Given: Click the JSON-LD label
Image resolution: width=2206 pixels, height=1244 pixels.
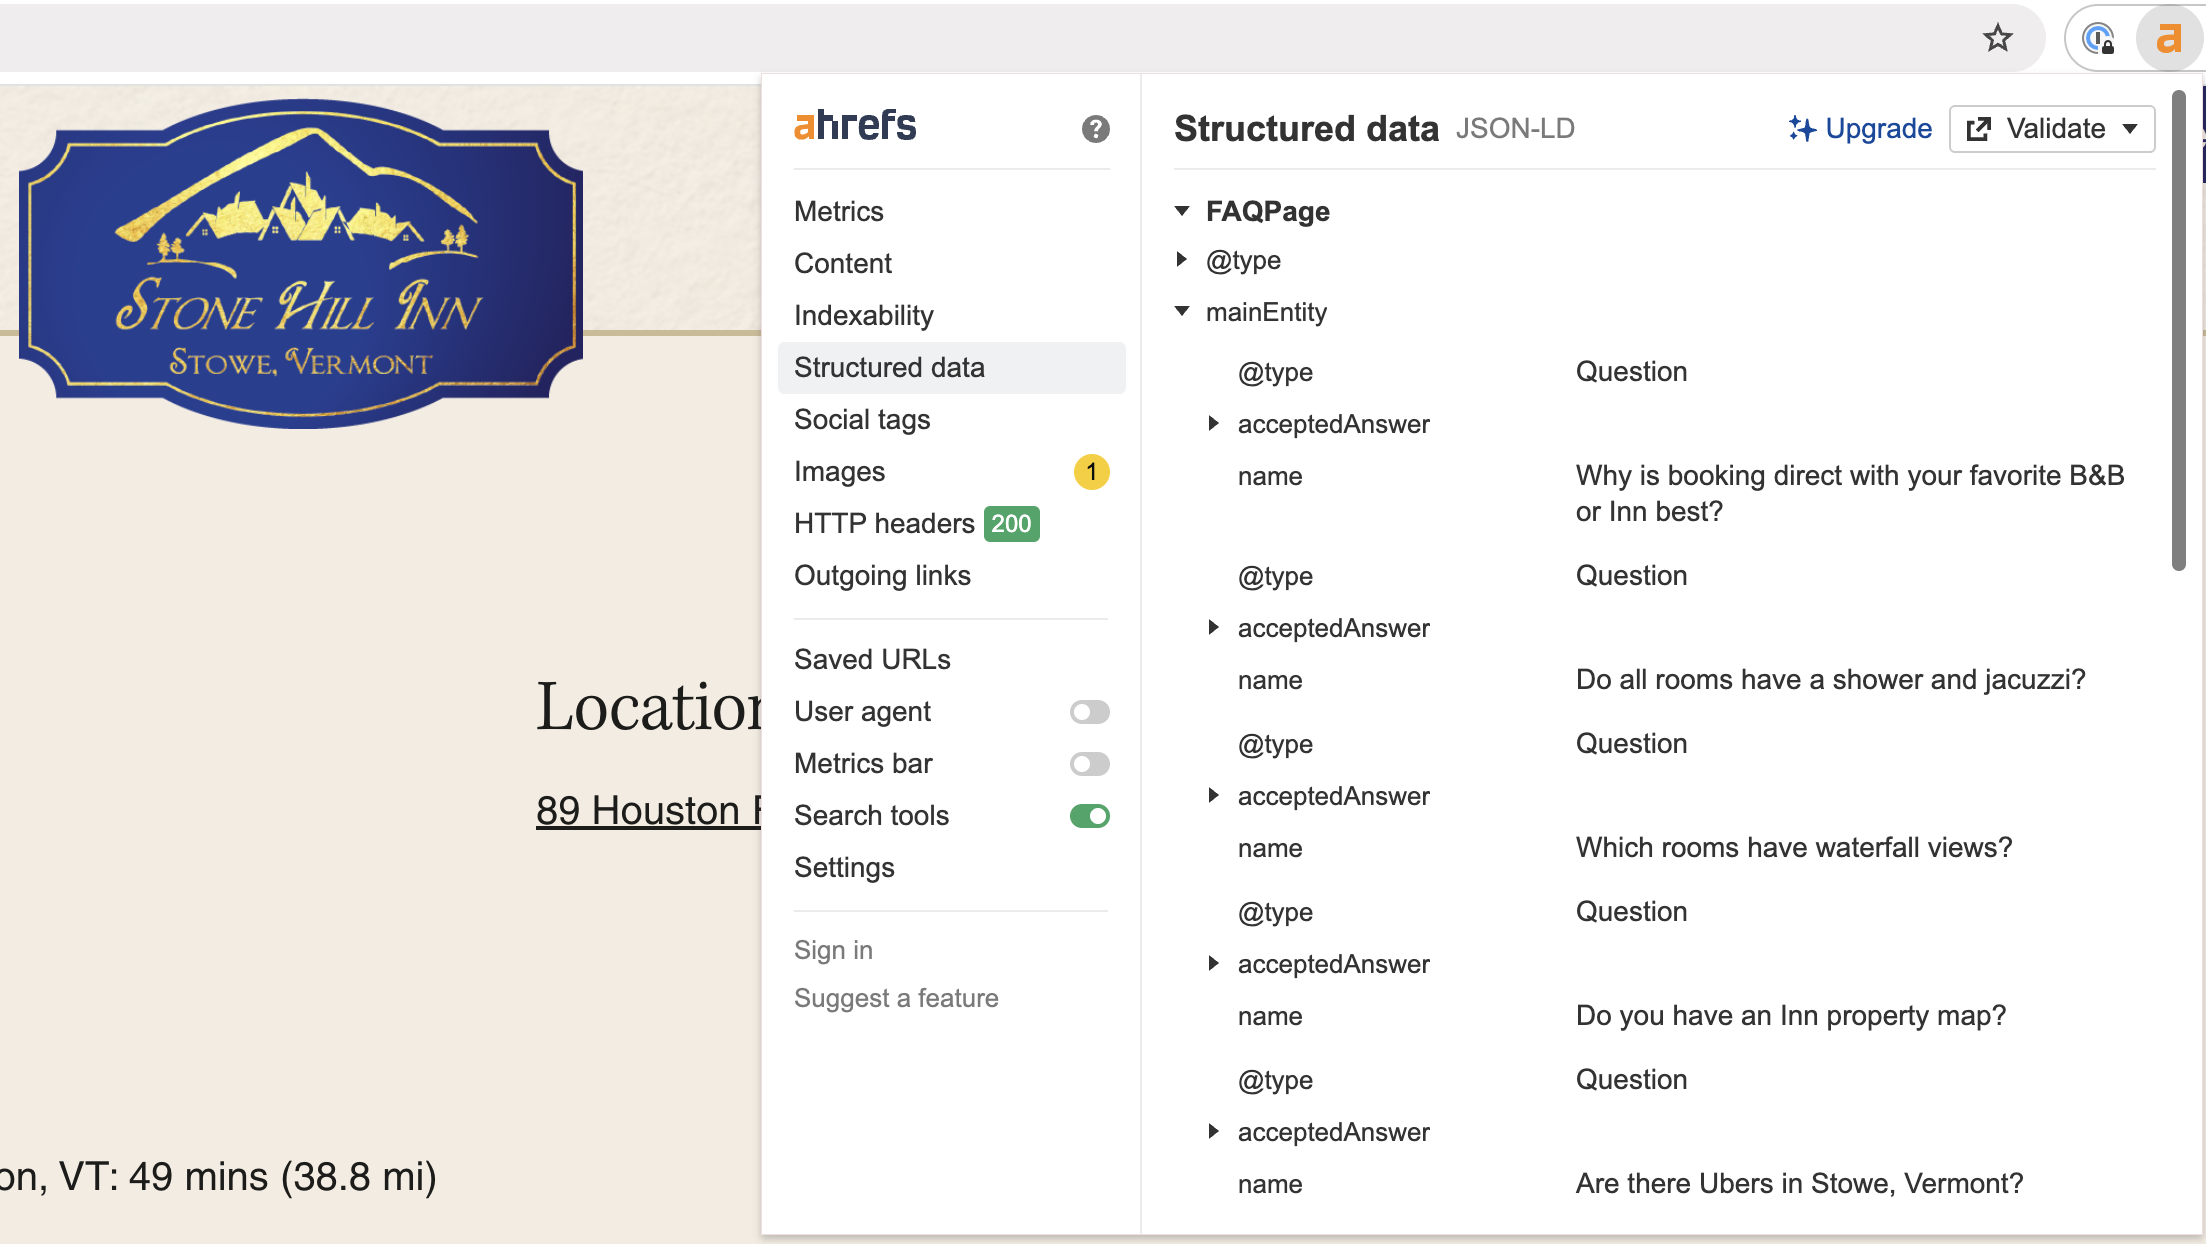Looking at the screenshot, I should click(1515, 129).
